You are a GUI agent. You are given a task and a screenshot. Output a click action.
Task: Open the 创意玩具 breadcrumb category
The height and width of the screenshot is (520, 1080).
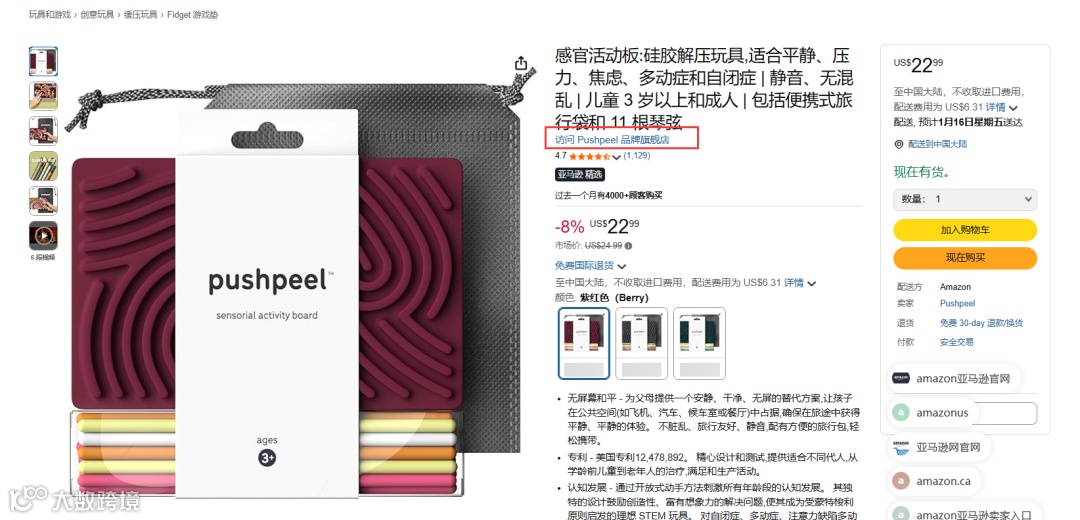96,14
